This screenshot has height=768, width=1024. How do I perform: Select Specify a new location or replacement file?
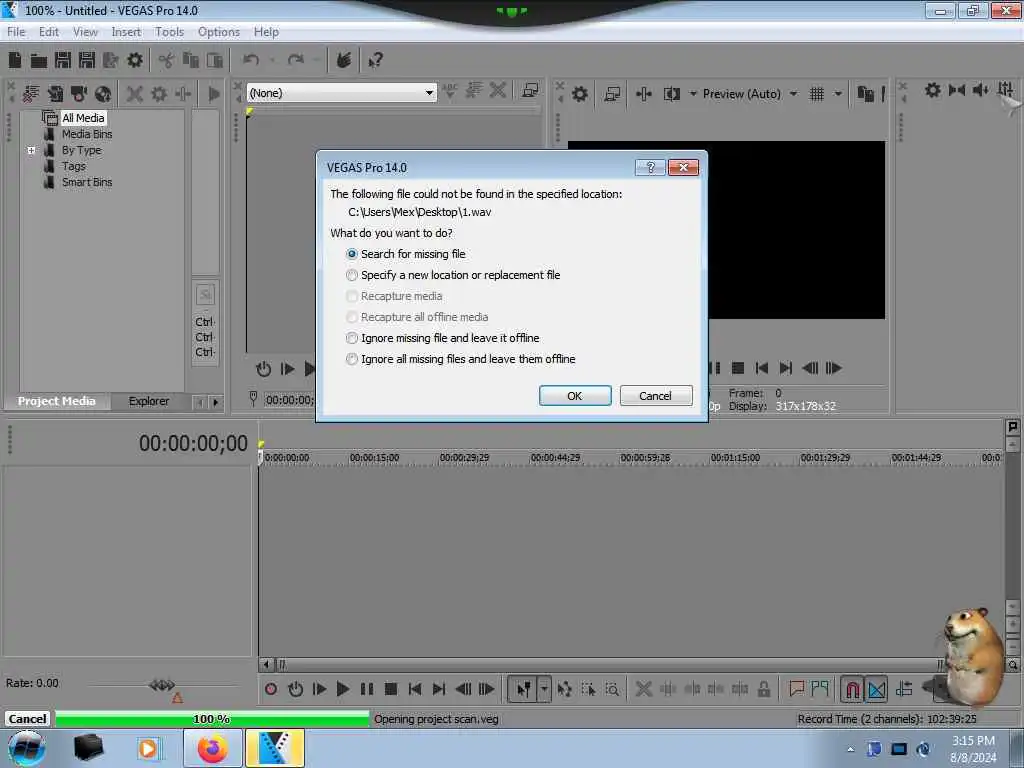pos(453,275)
